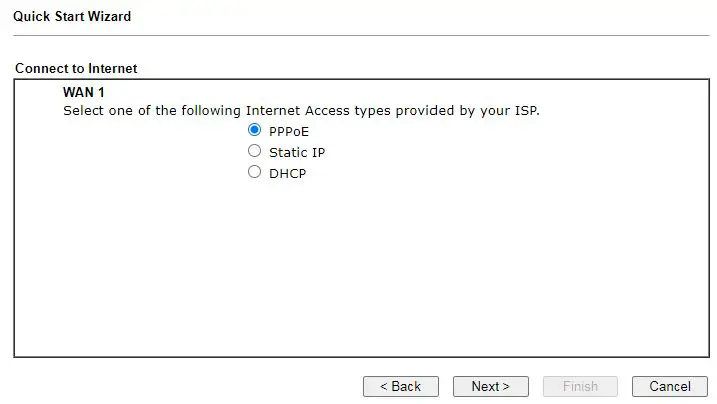The height and width of the screenshot is (404, 717).
Task: Choose the Static IP radio option
Action: [x=254, y=152]
